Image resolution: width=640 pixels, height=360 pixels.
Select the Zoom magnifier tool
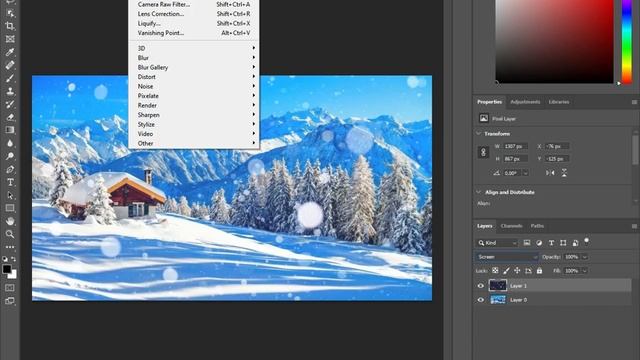click(x=10, y=234)
